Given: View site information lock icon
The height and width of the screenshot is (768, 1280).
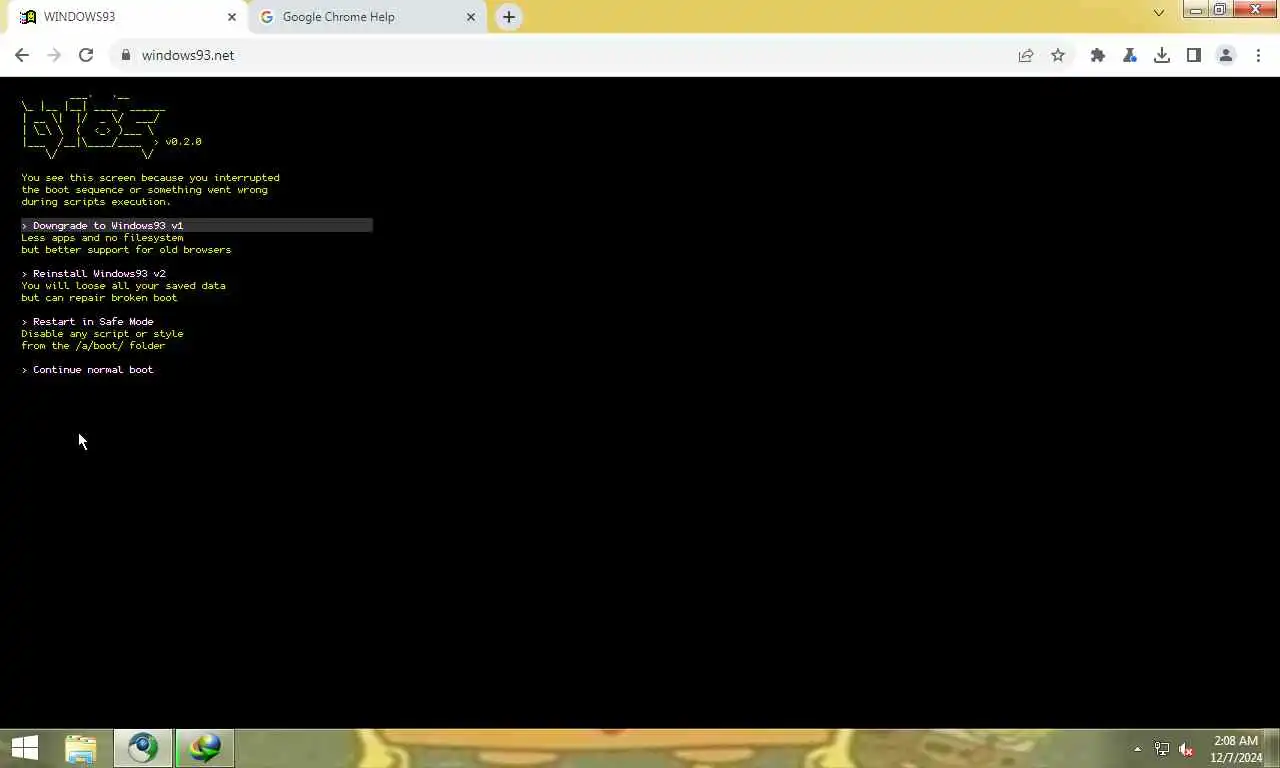Looking at the screenshot, I should [x=126, y=55].
